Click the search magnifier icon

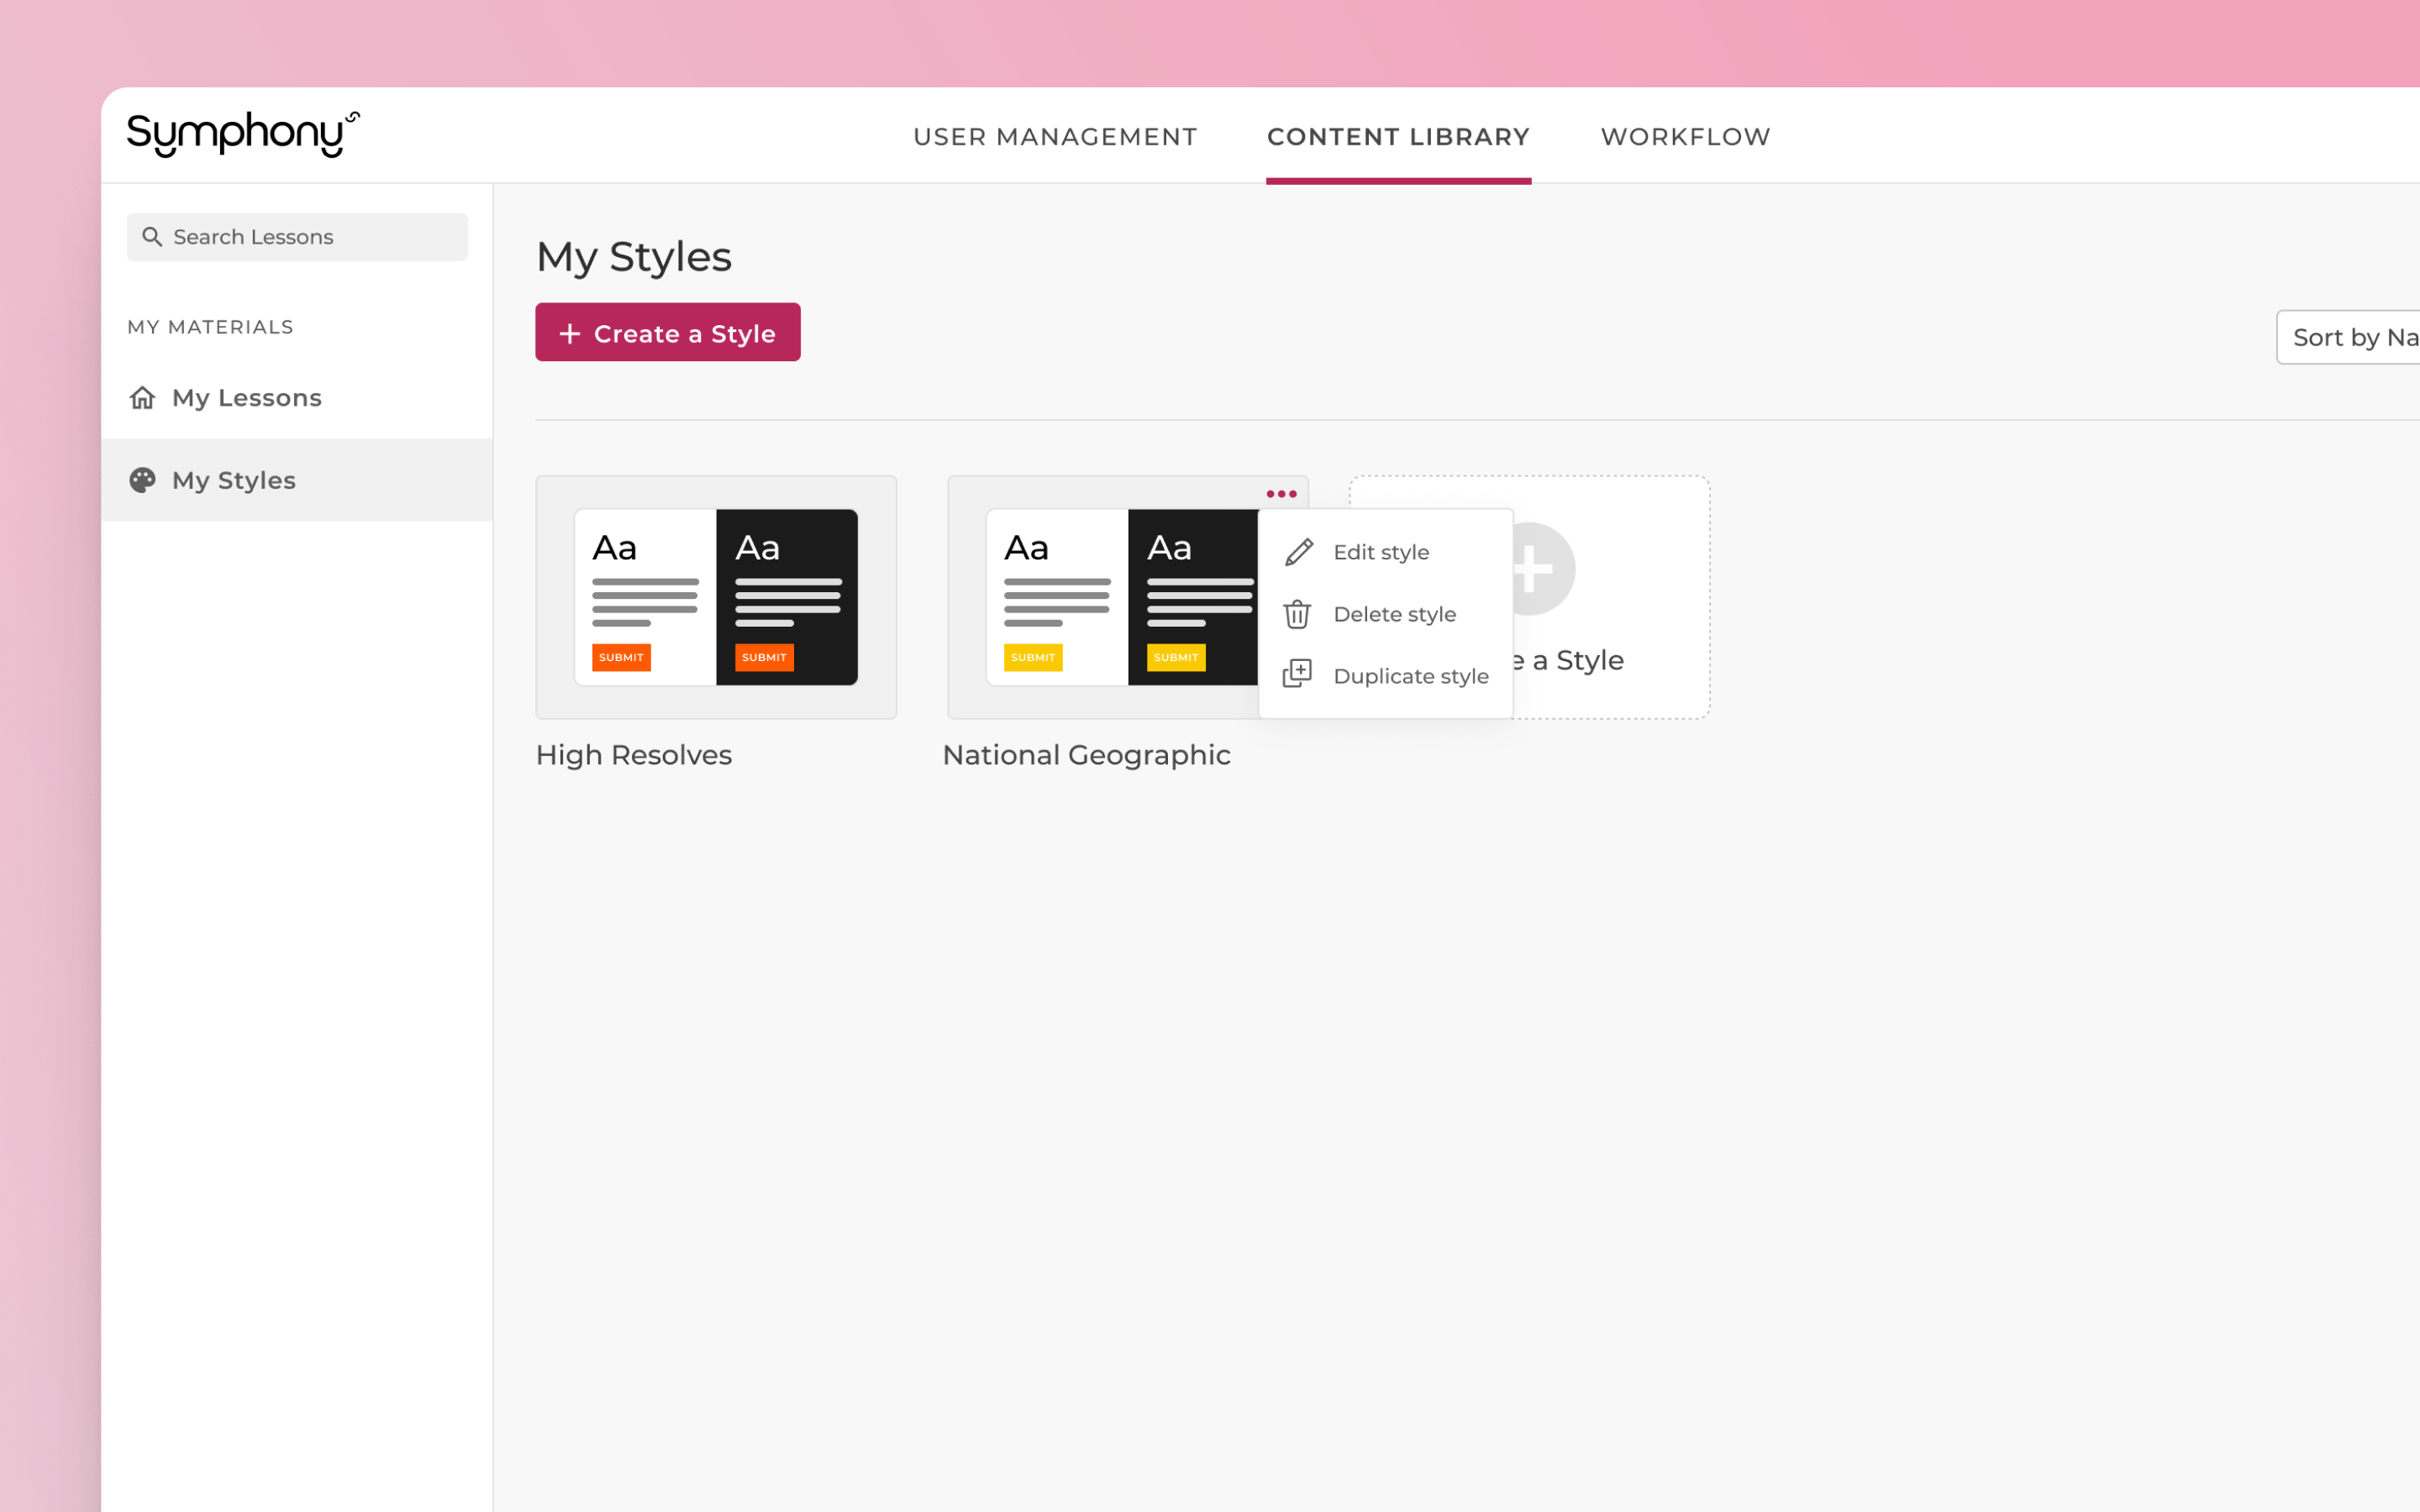coord(152,237)
